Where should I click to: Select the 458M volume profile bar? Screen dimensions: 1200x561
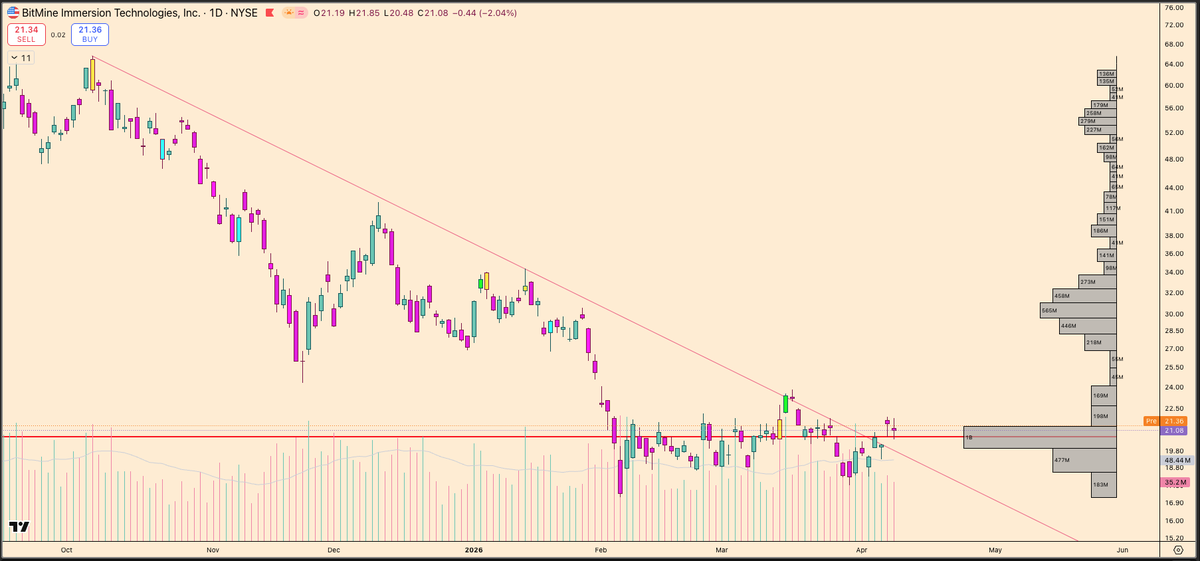pyautogui.click(x=1084, y=296)
